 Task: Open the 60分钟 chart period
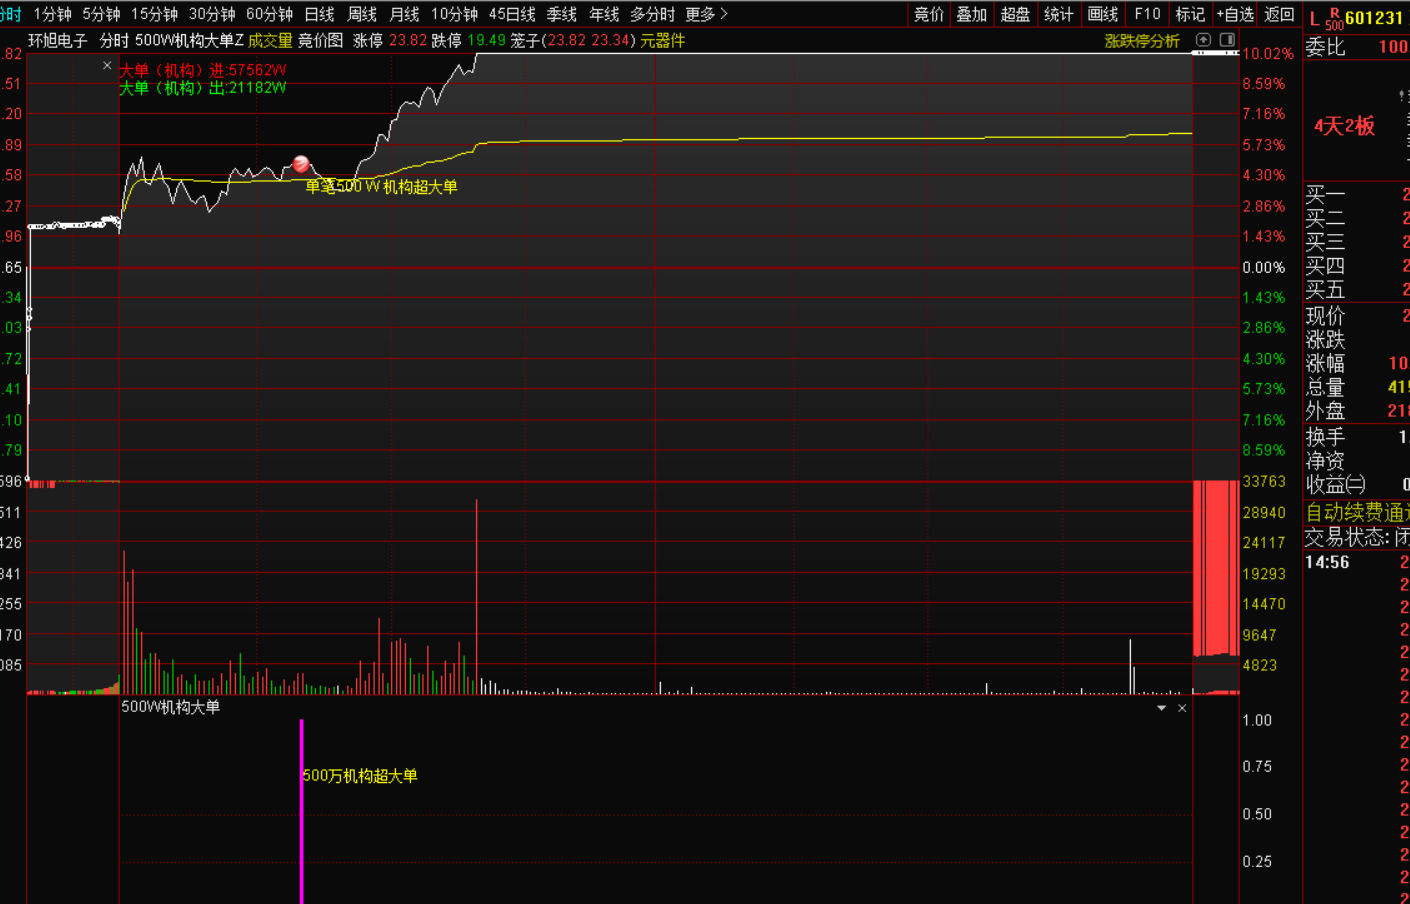point(269,14)
